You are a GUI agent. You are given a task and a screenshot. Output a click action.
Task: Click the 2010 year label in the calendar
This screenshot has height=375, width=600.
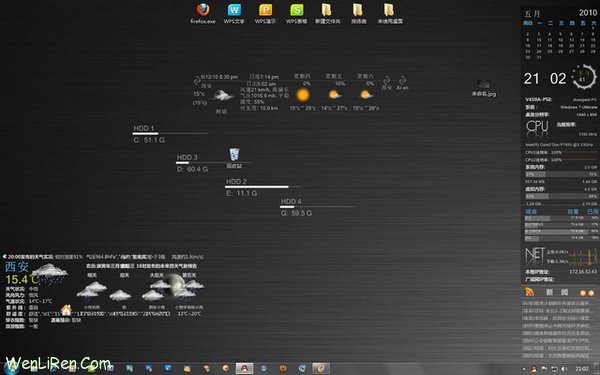pyautogui.click(x=588, y=13)
